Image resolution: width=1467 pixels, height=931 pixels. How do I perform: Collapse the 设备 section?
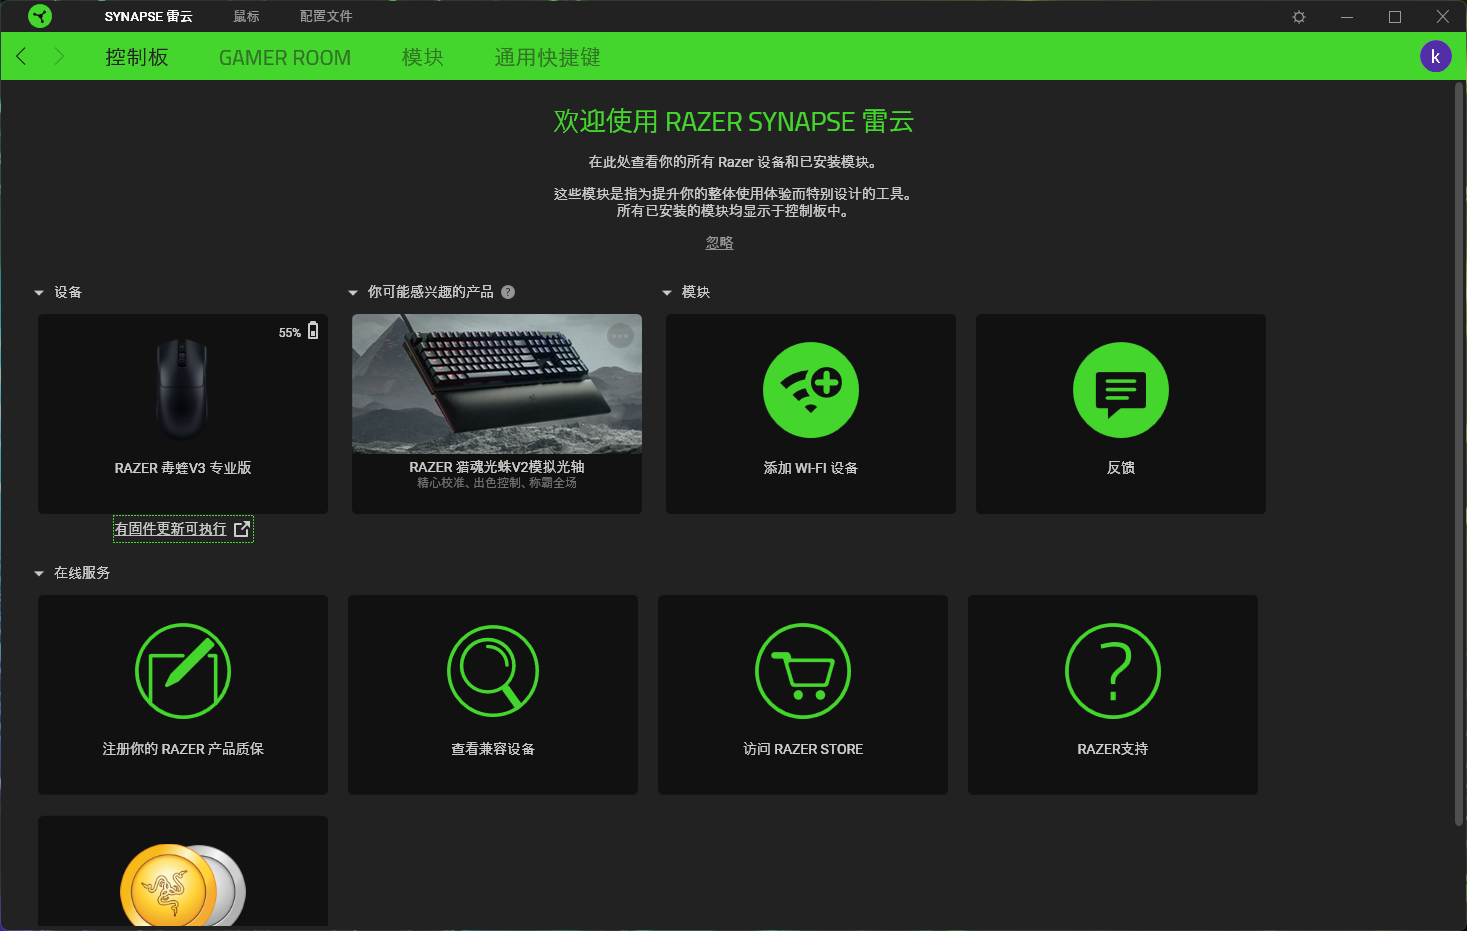click(39, 293)
